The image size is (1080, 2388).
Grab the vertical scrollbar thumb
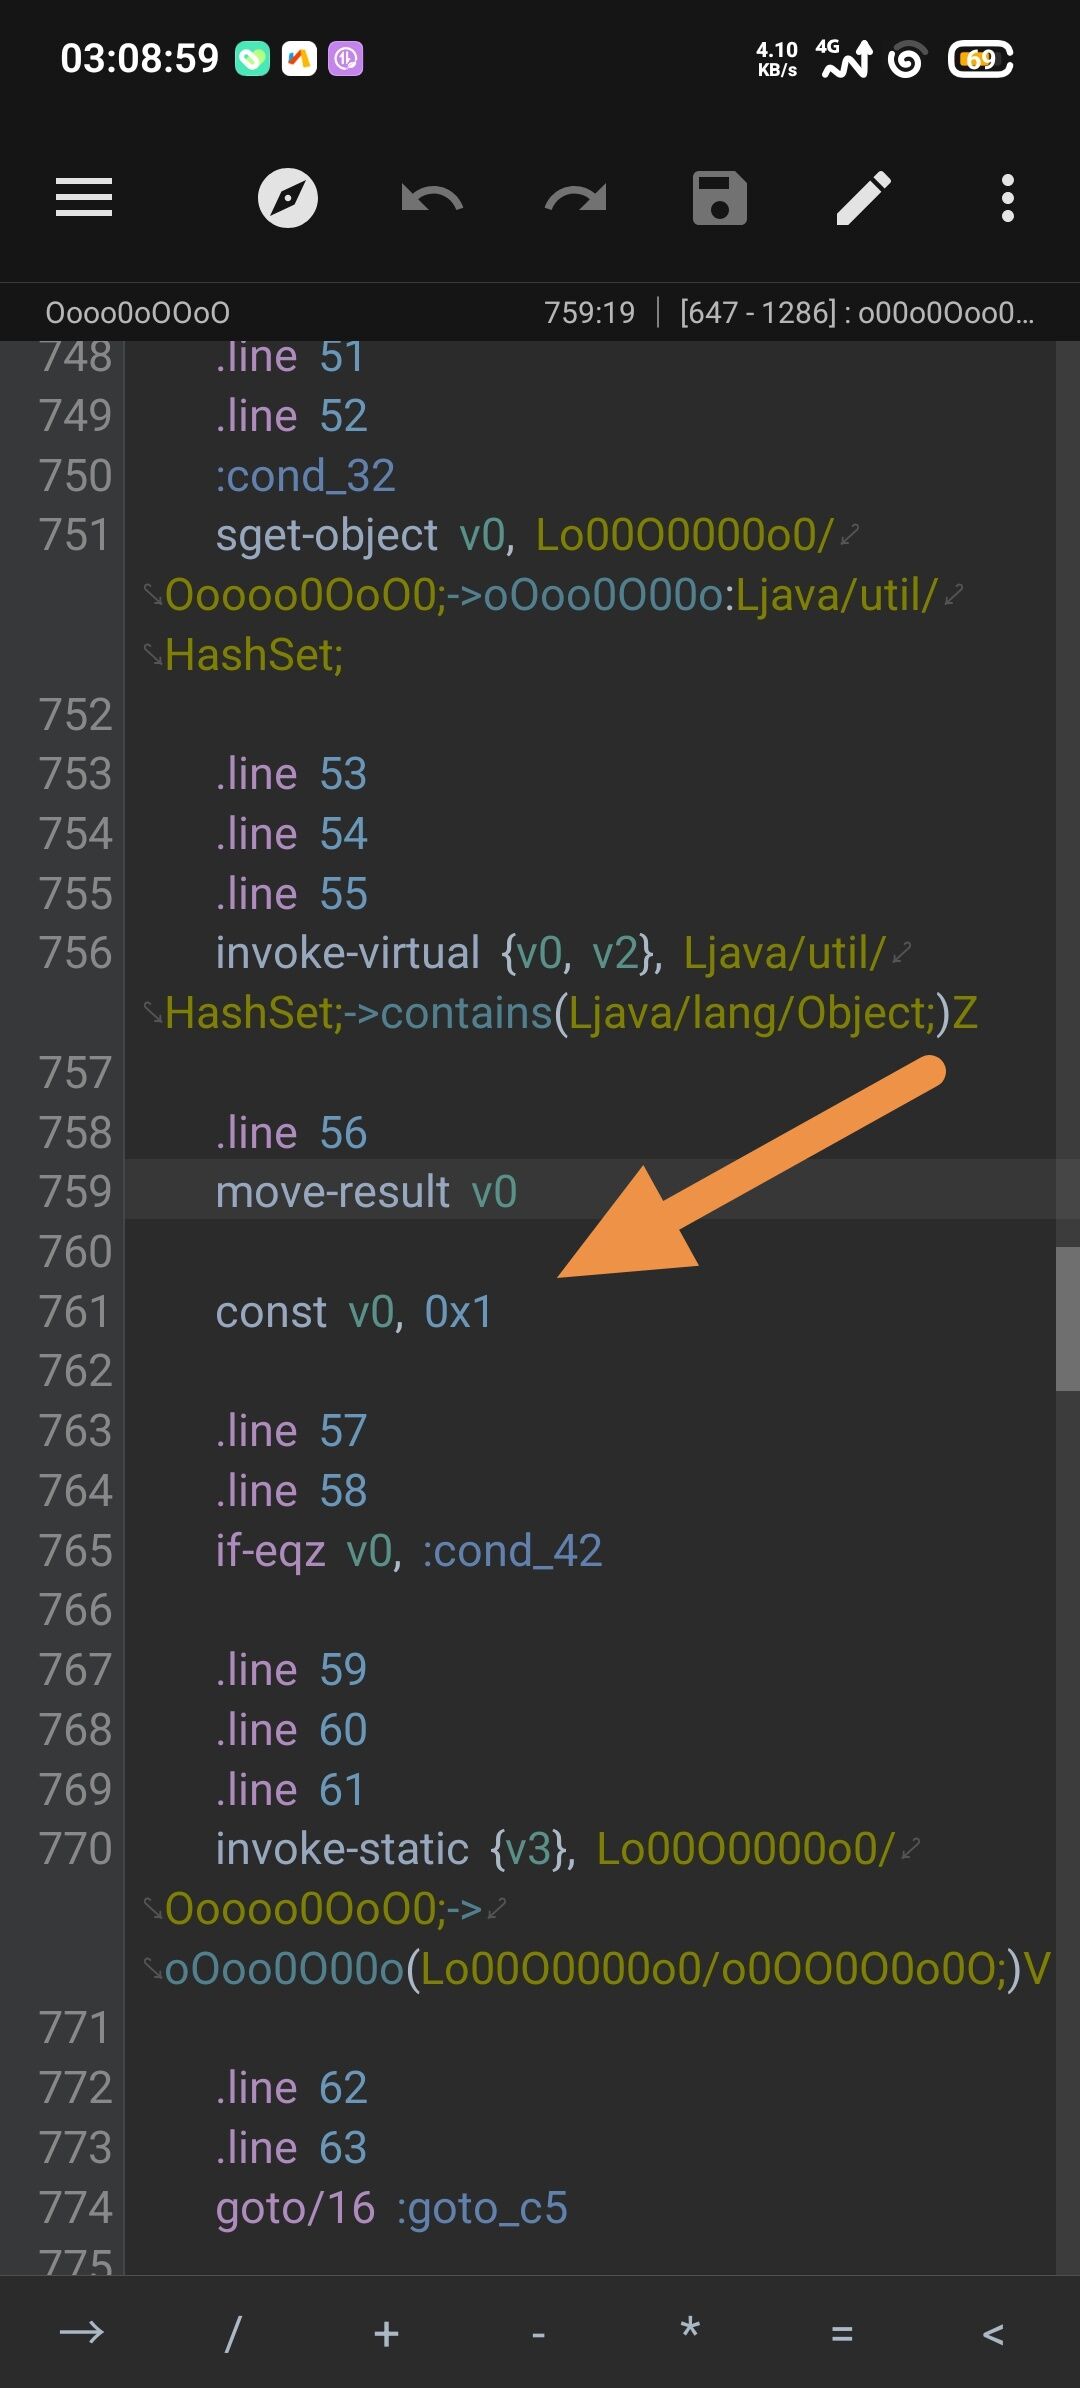pos(1068,1318)
